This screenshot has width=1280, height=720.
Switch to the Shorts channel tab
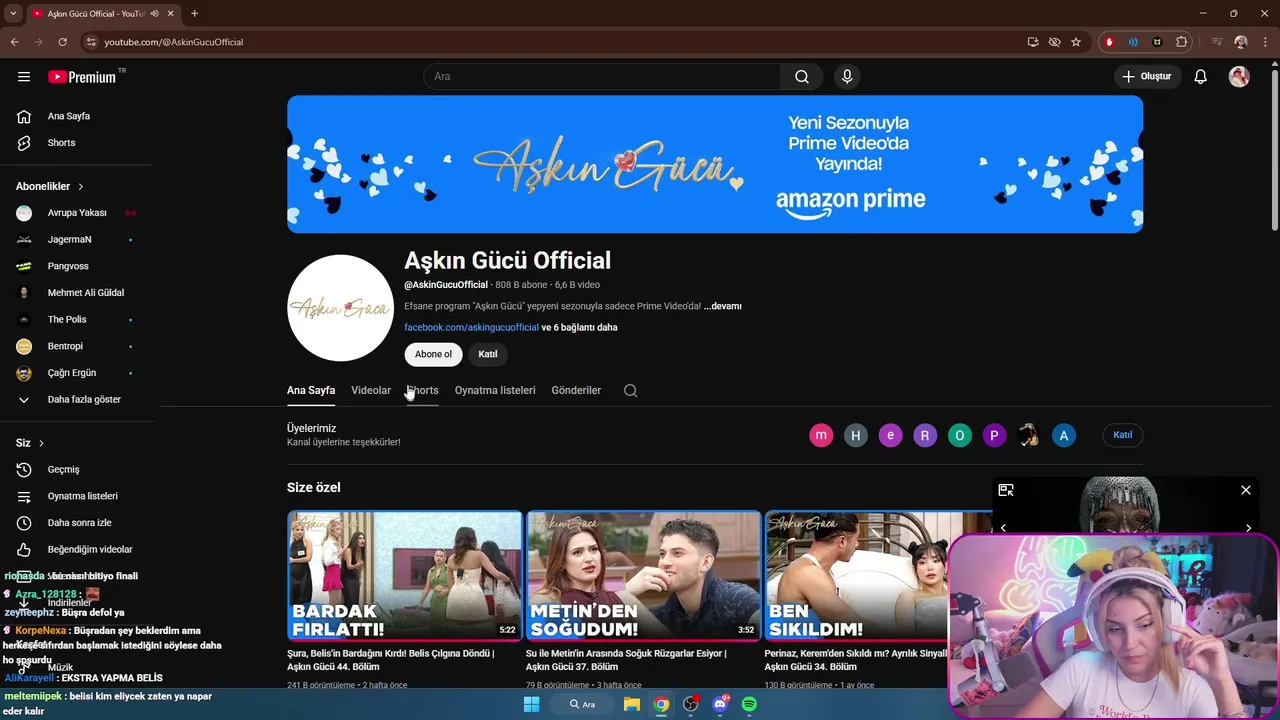pyautogui.click(x=422, y=391)
